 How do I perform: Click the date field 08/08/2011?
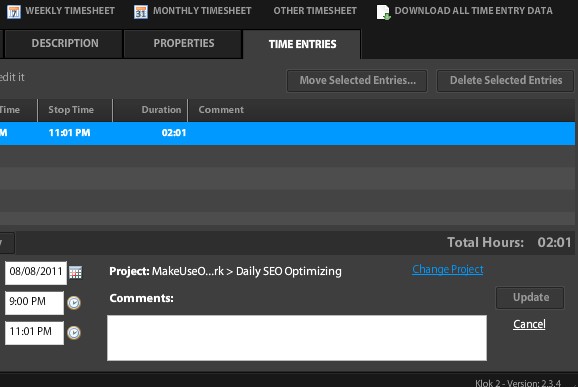point(36,272)
